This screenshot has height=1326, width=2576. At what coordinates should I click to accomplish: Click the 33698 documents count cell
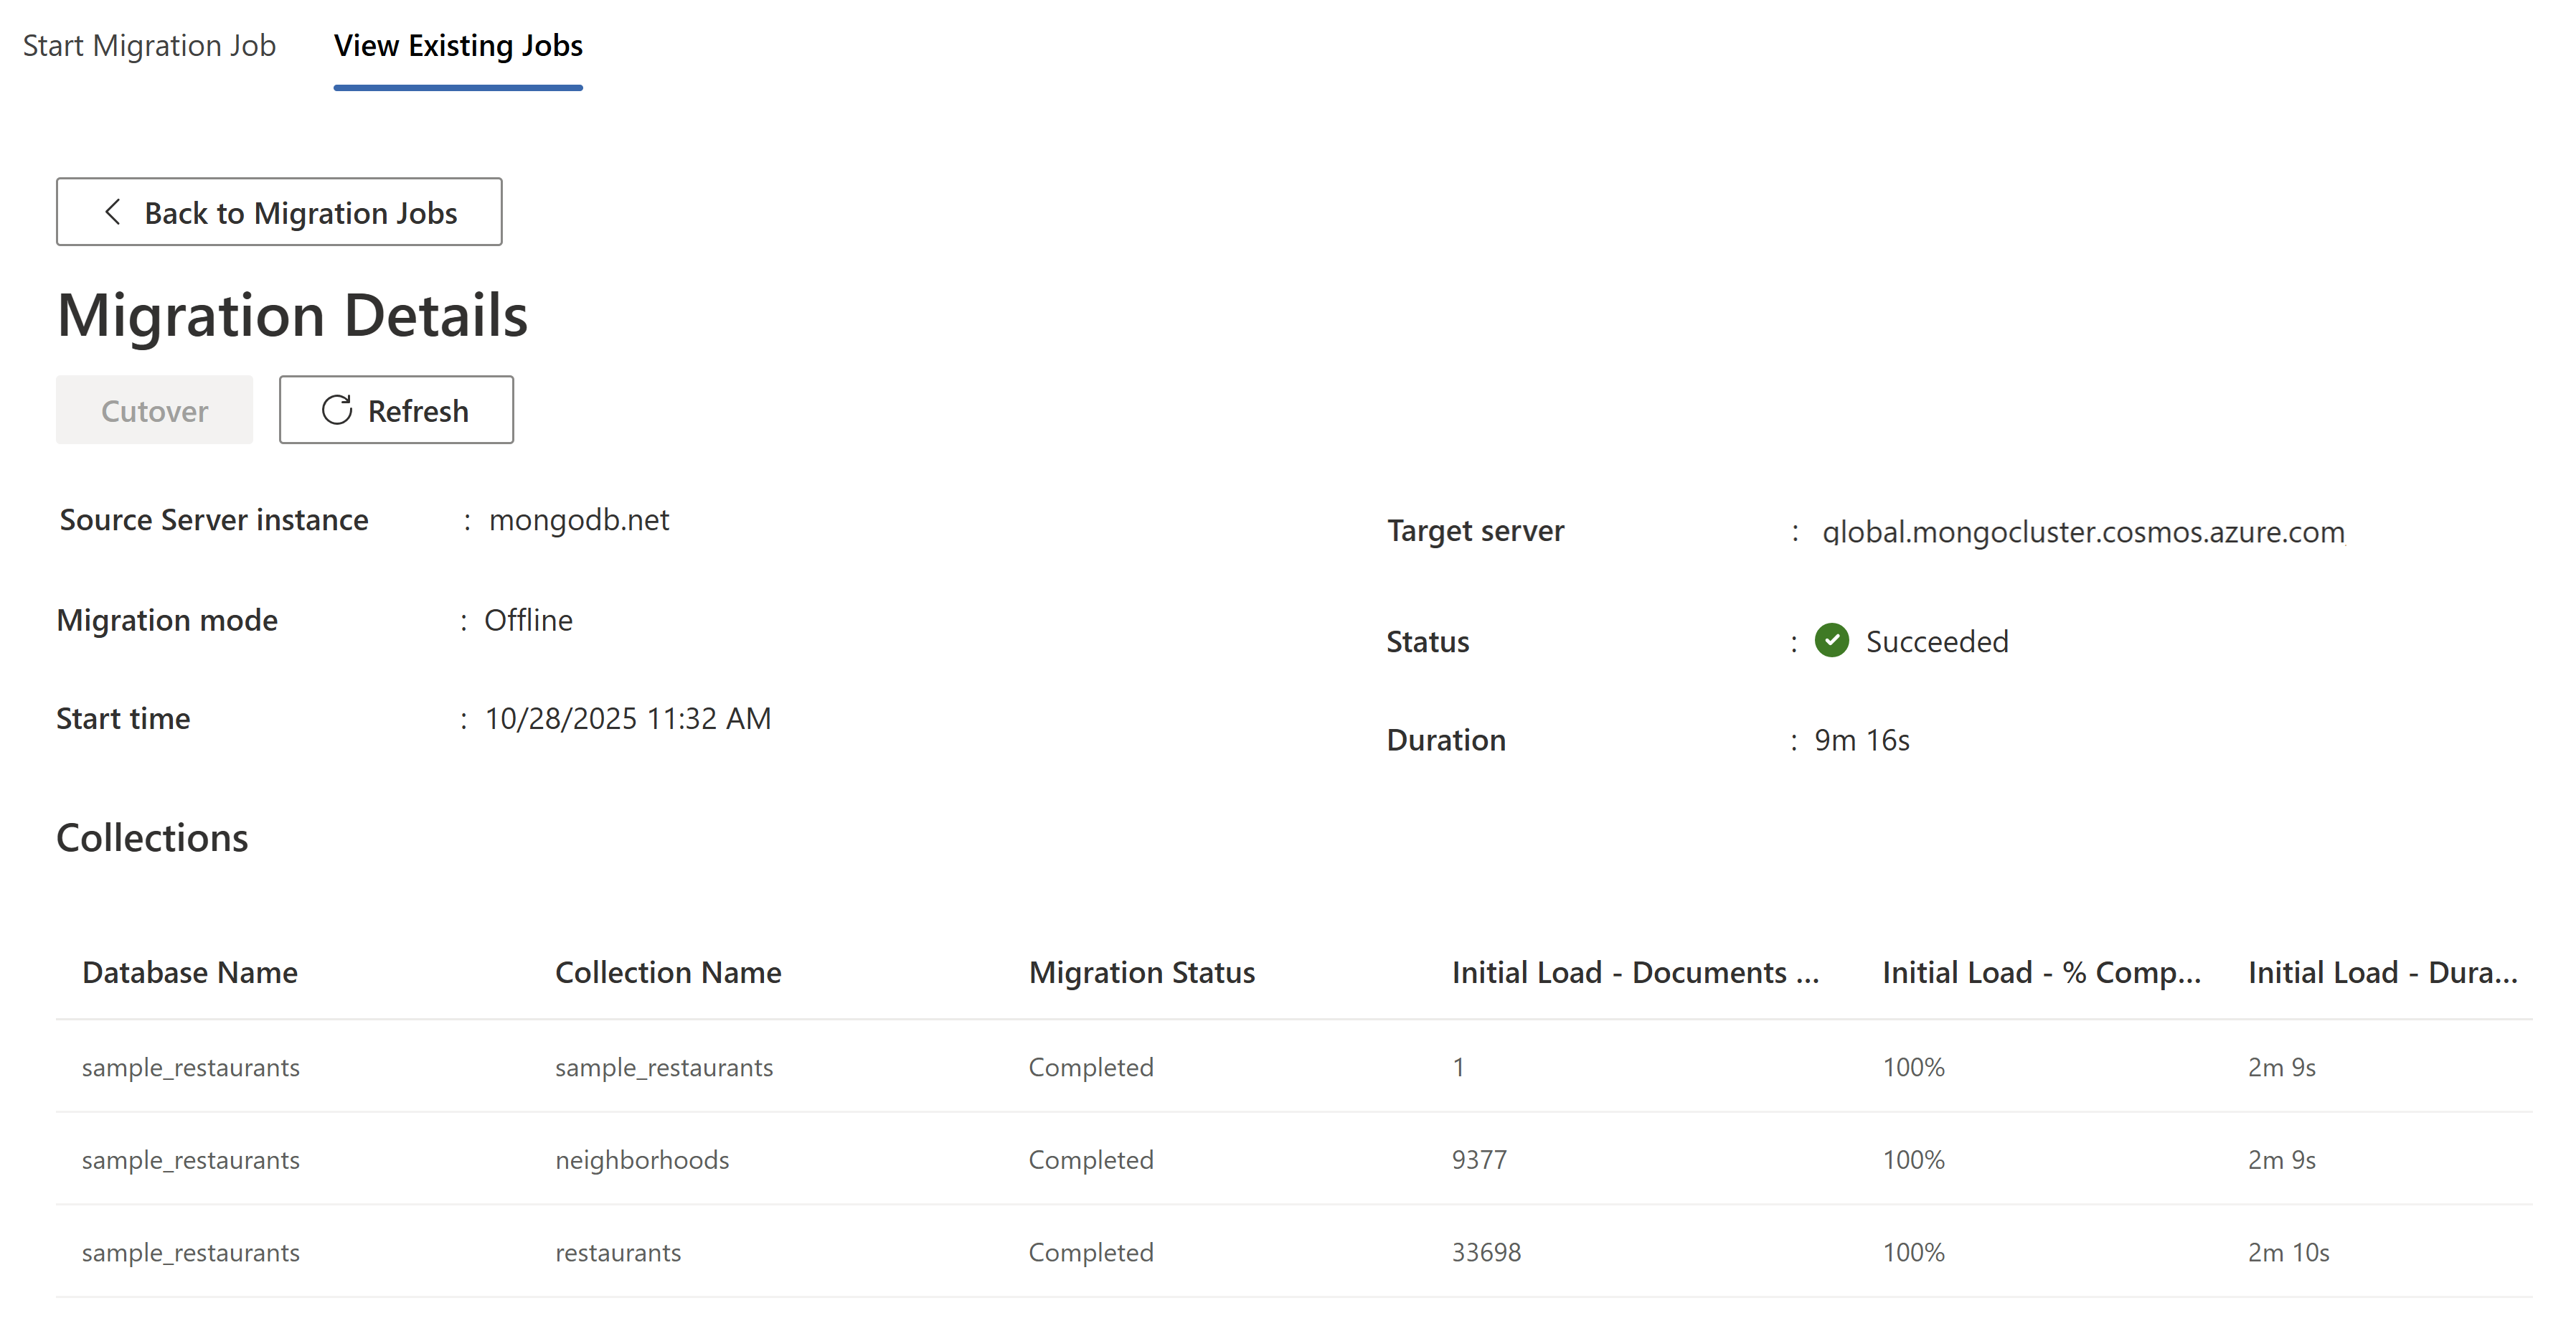click(x=1486, y=1252)
